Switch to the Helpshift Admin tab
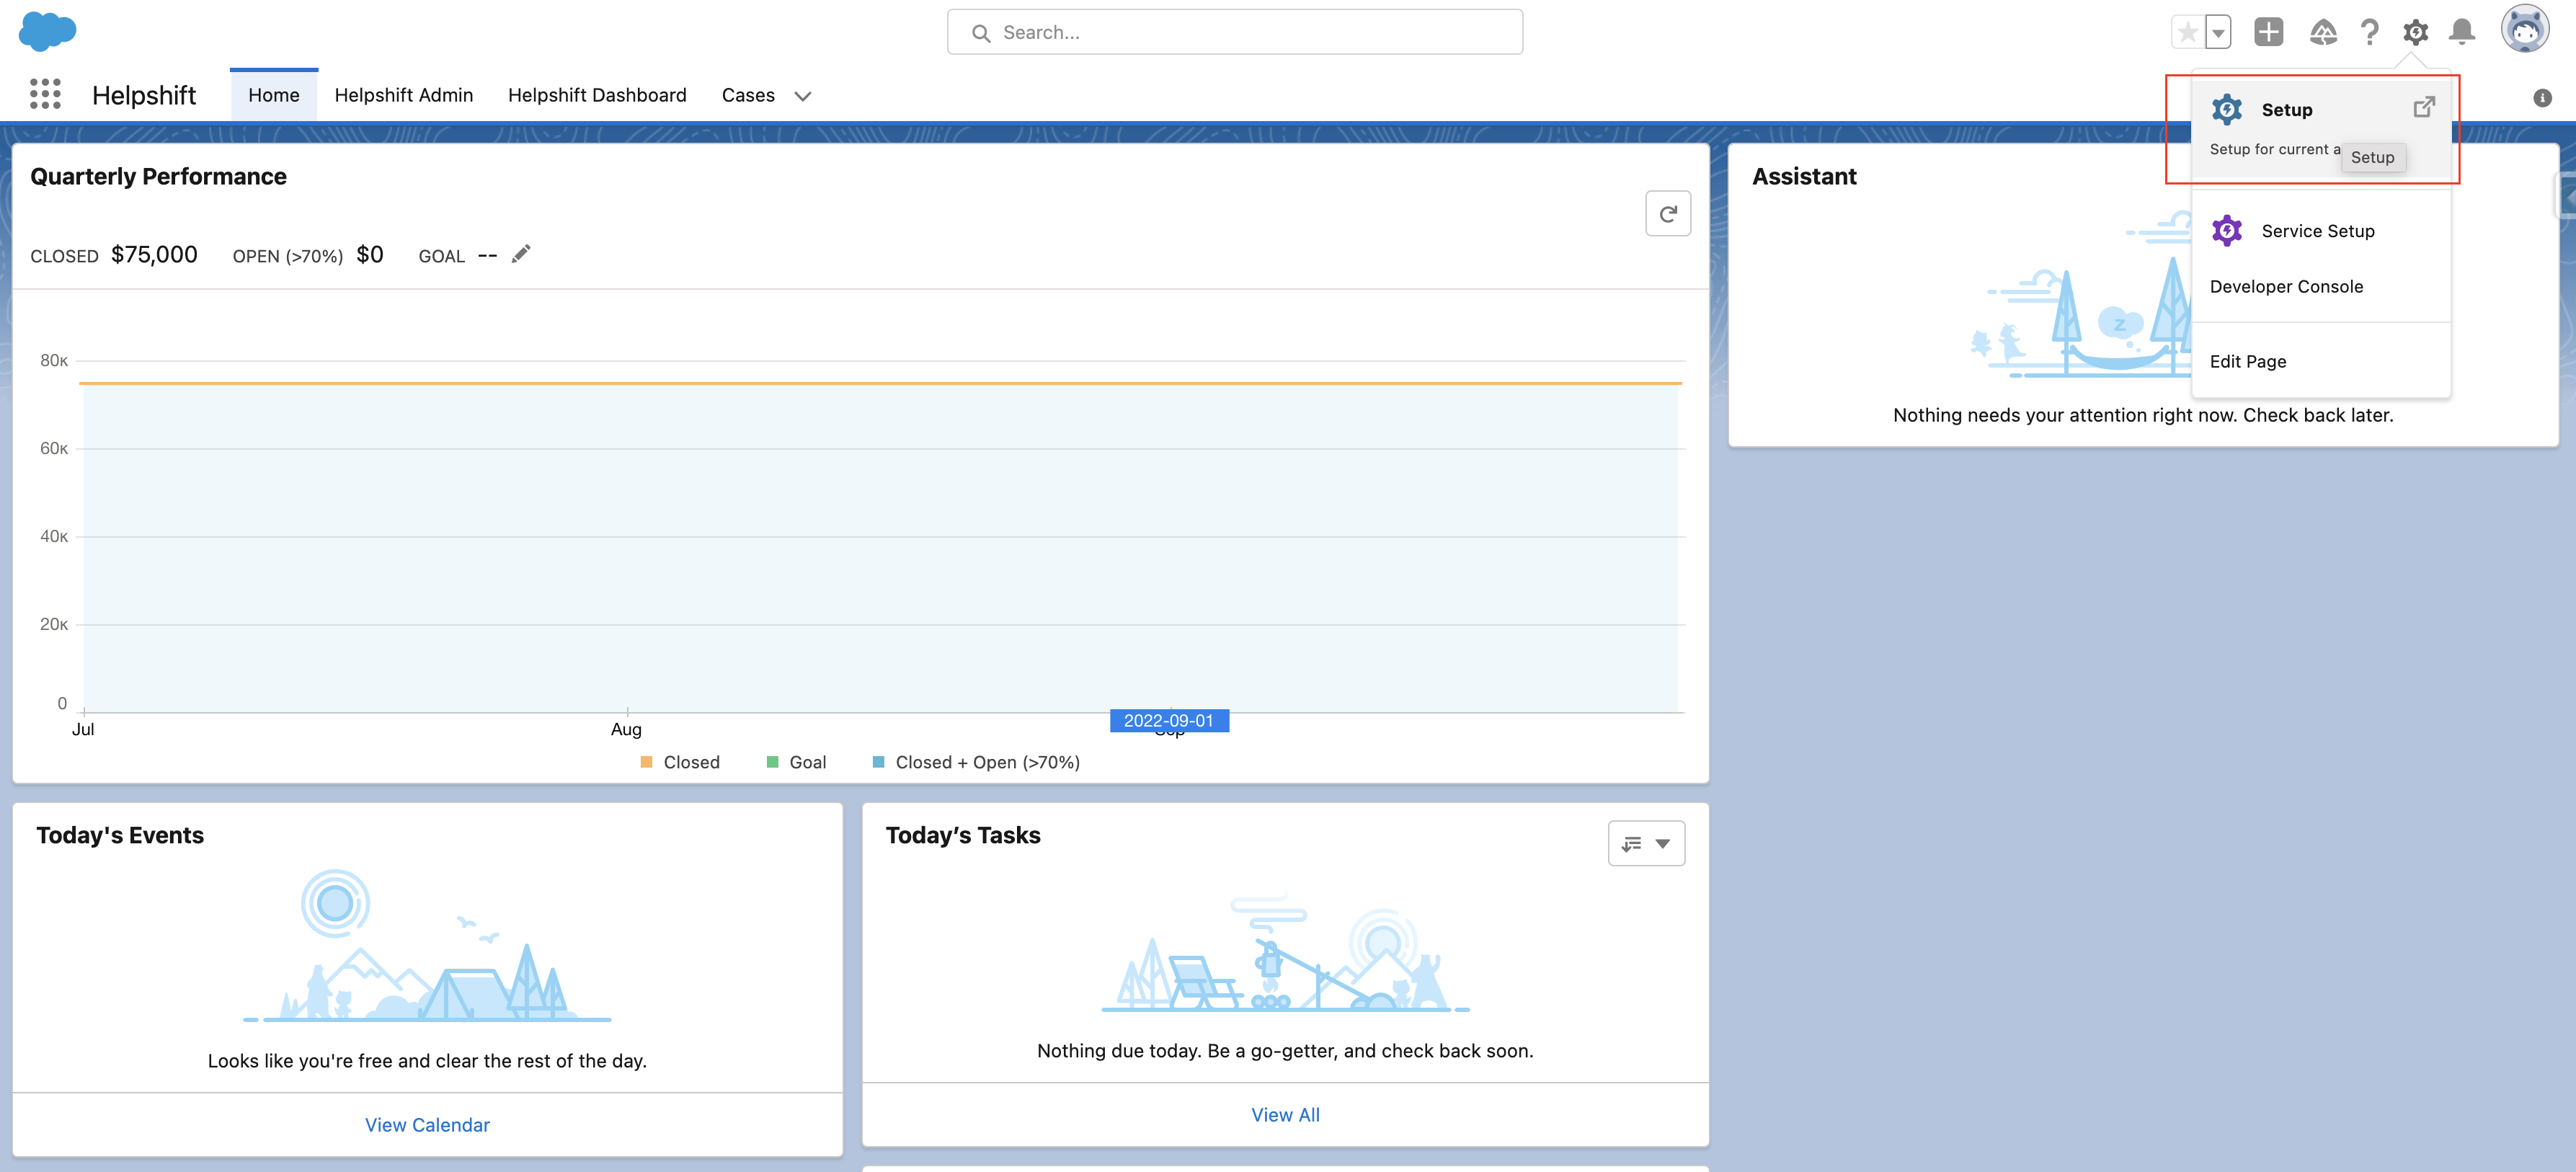Viewport: 2576px width, 1172px height. (403, 95)
